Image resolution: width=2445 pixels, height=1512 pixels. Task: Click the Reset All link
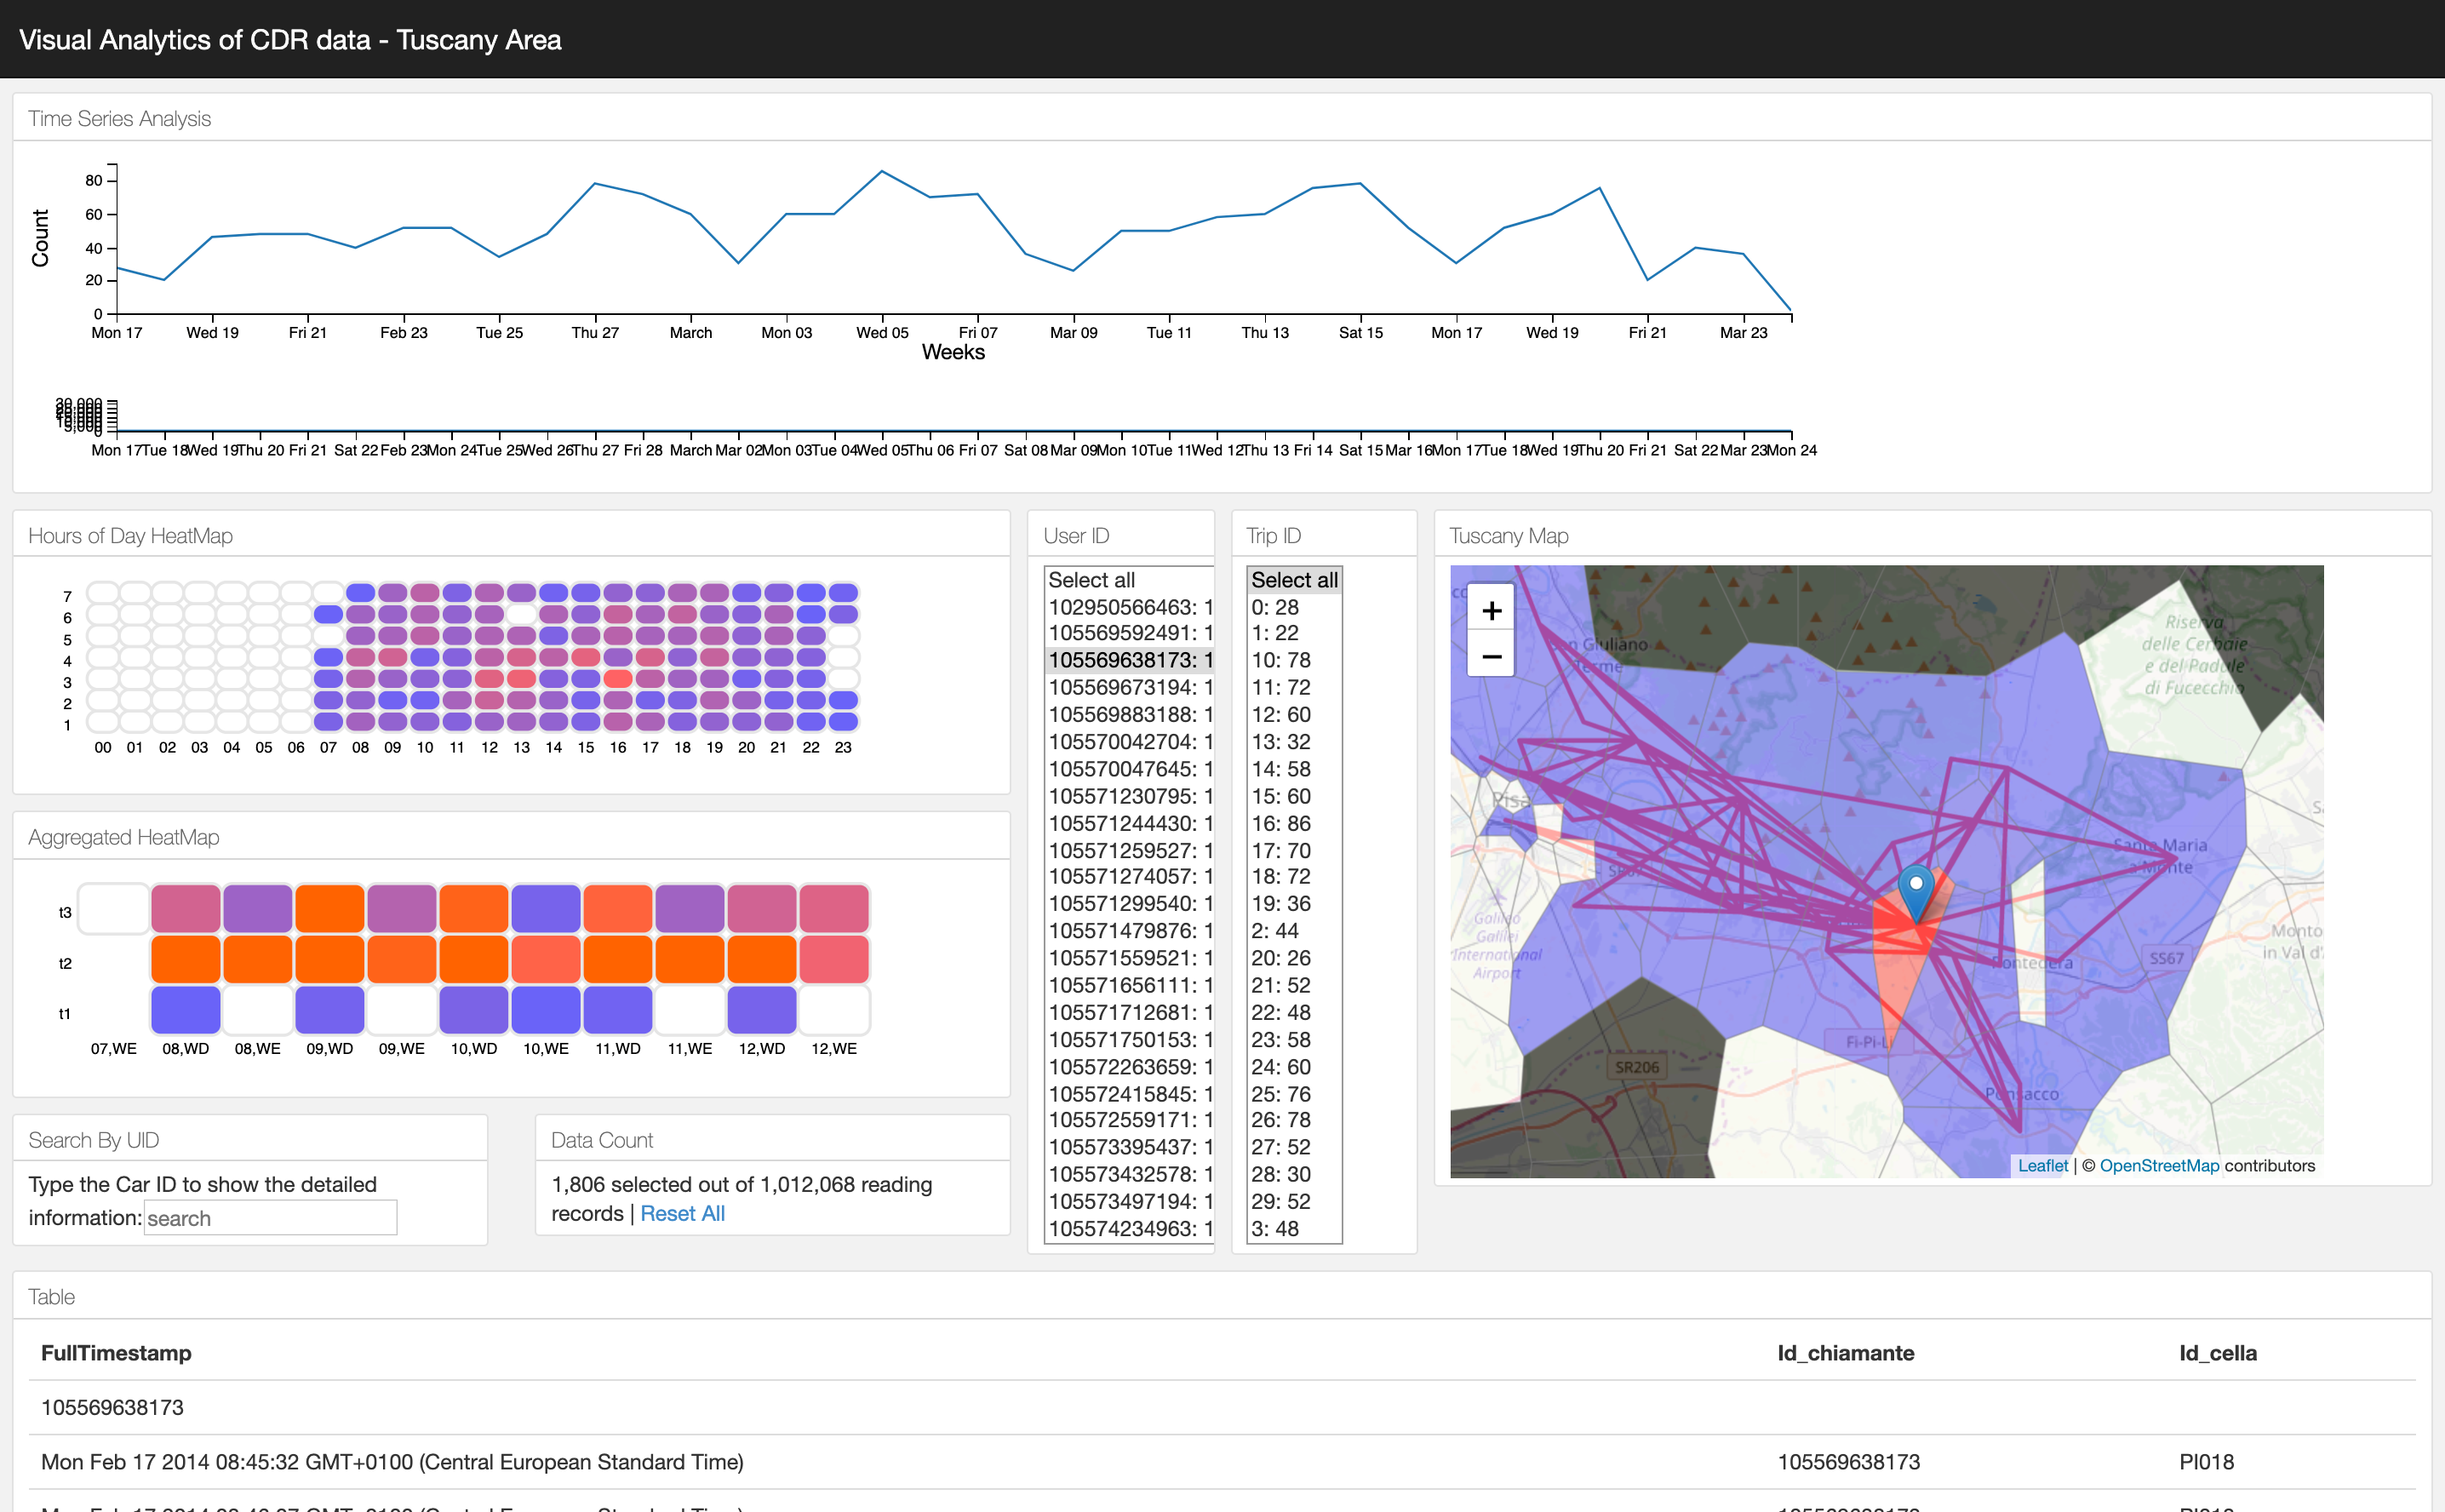(x=682, y=1213)
